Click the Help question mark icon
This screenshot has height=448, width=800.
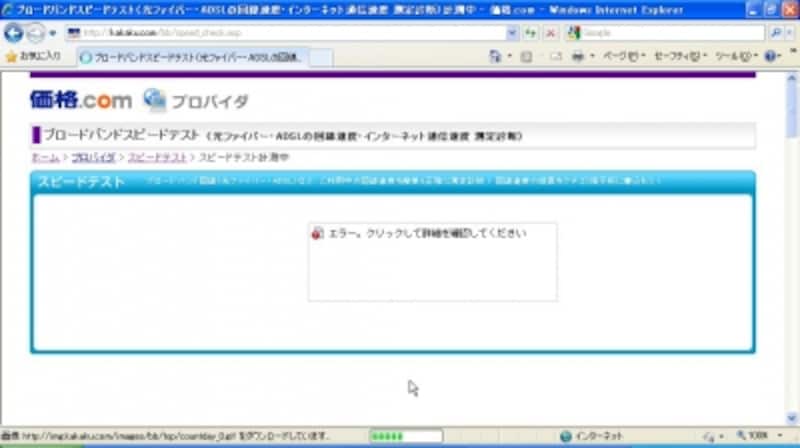770,56
